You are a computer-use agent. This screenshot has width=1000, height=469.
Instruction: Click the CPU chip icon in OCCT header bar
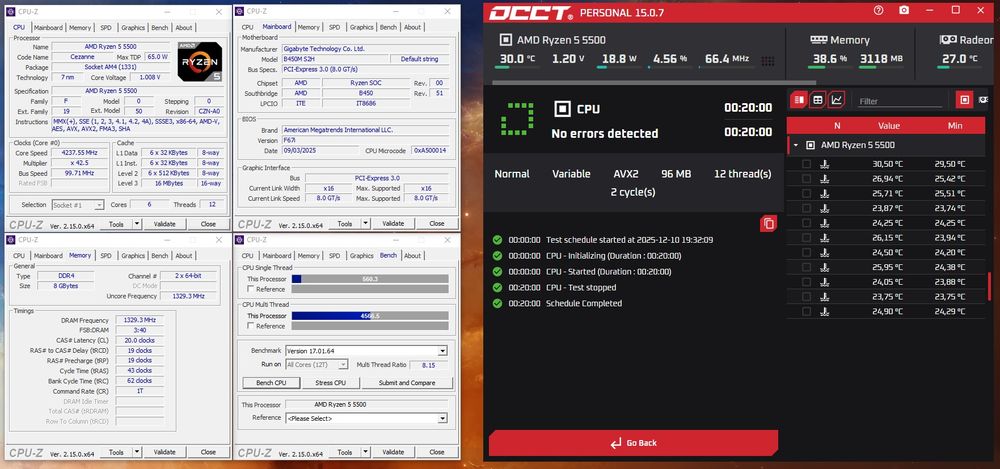point(505,40)
